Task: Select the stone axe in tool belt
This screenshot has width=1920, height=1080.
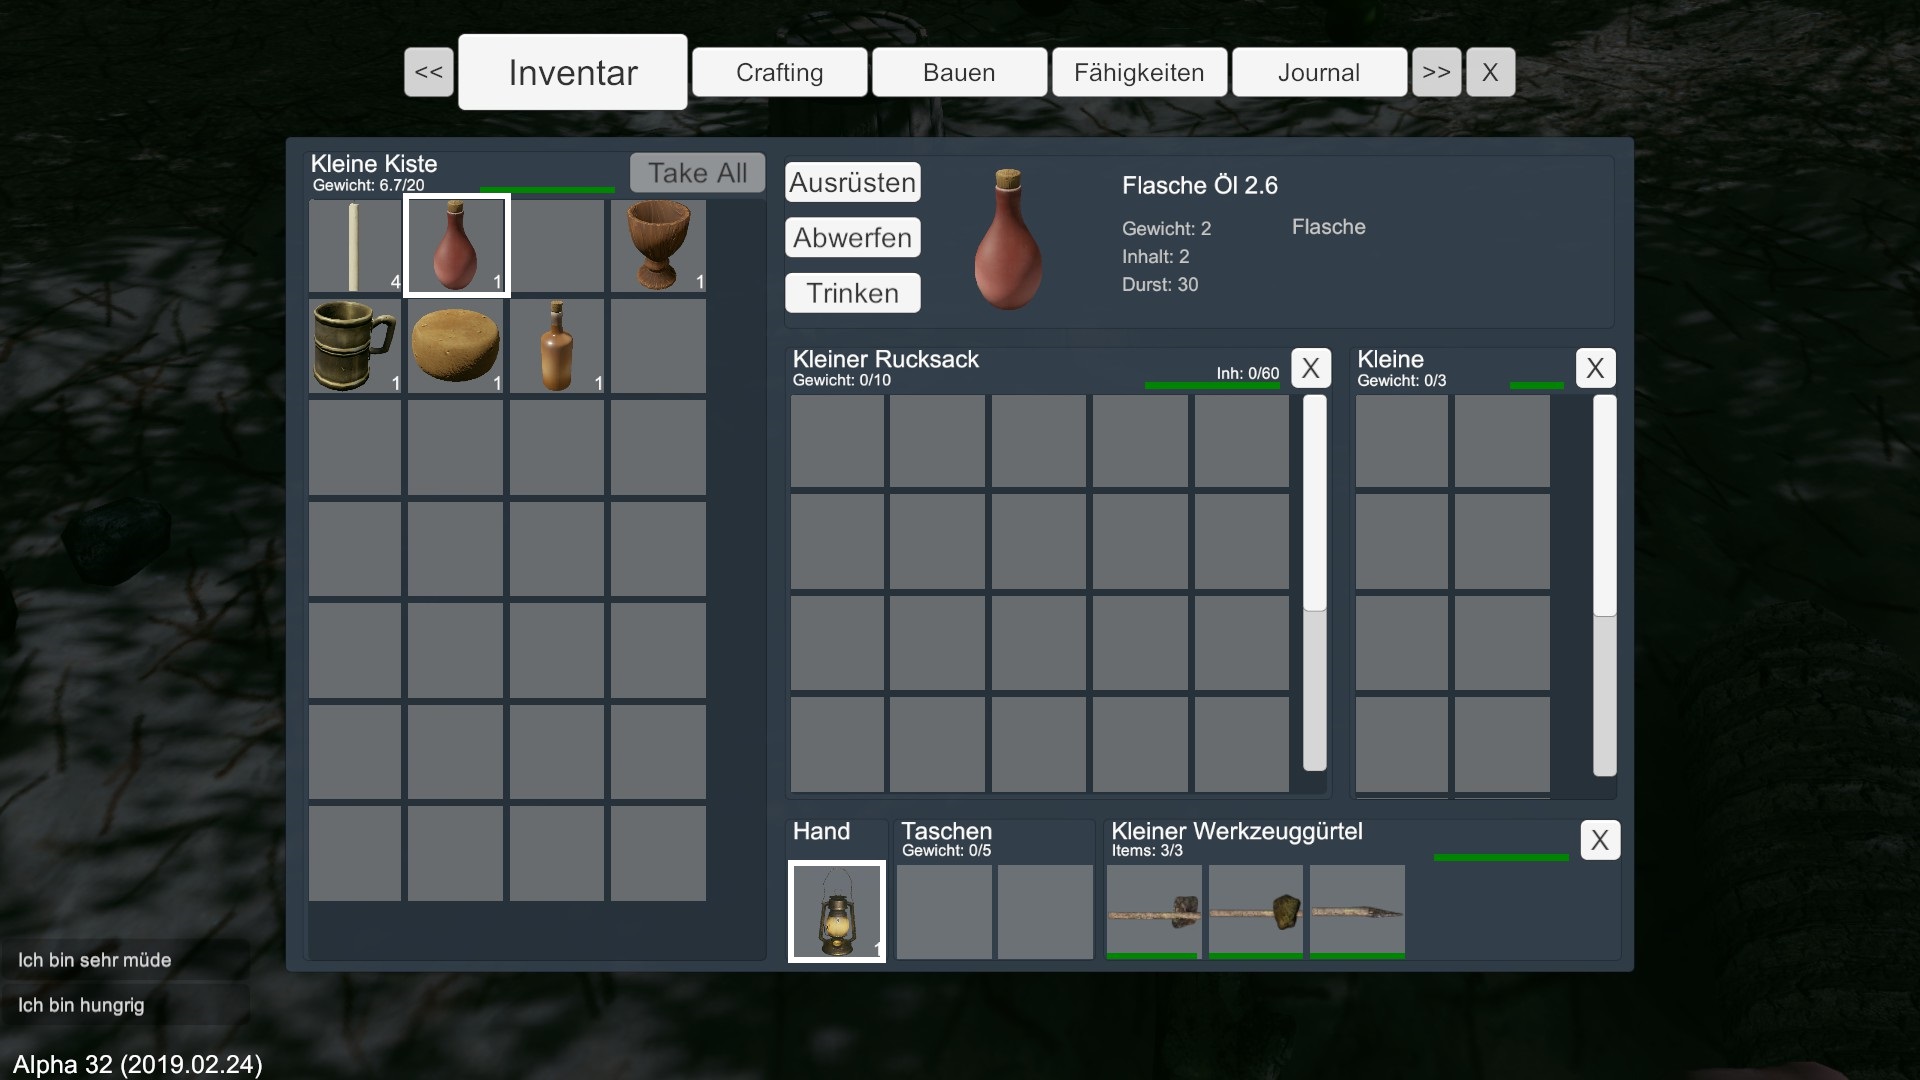Action: coord(1256,911)
